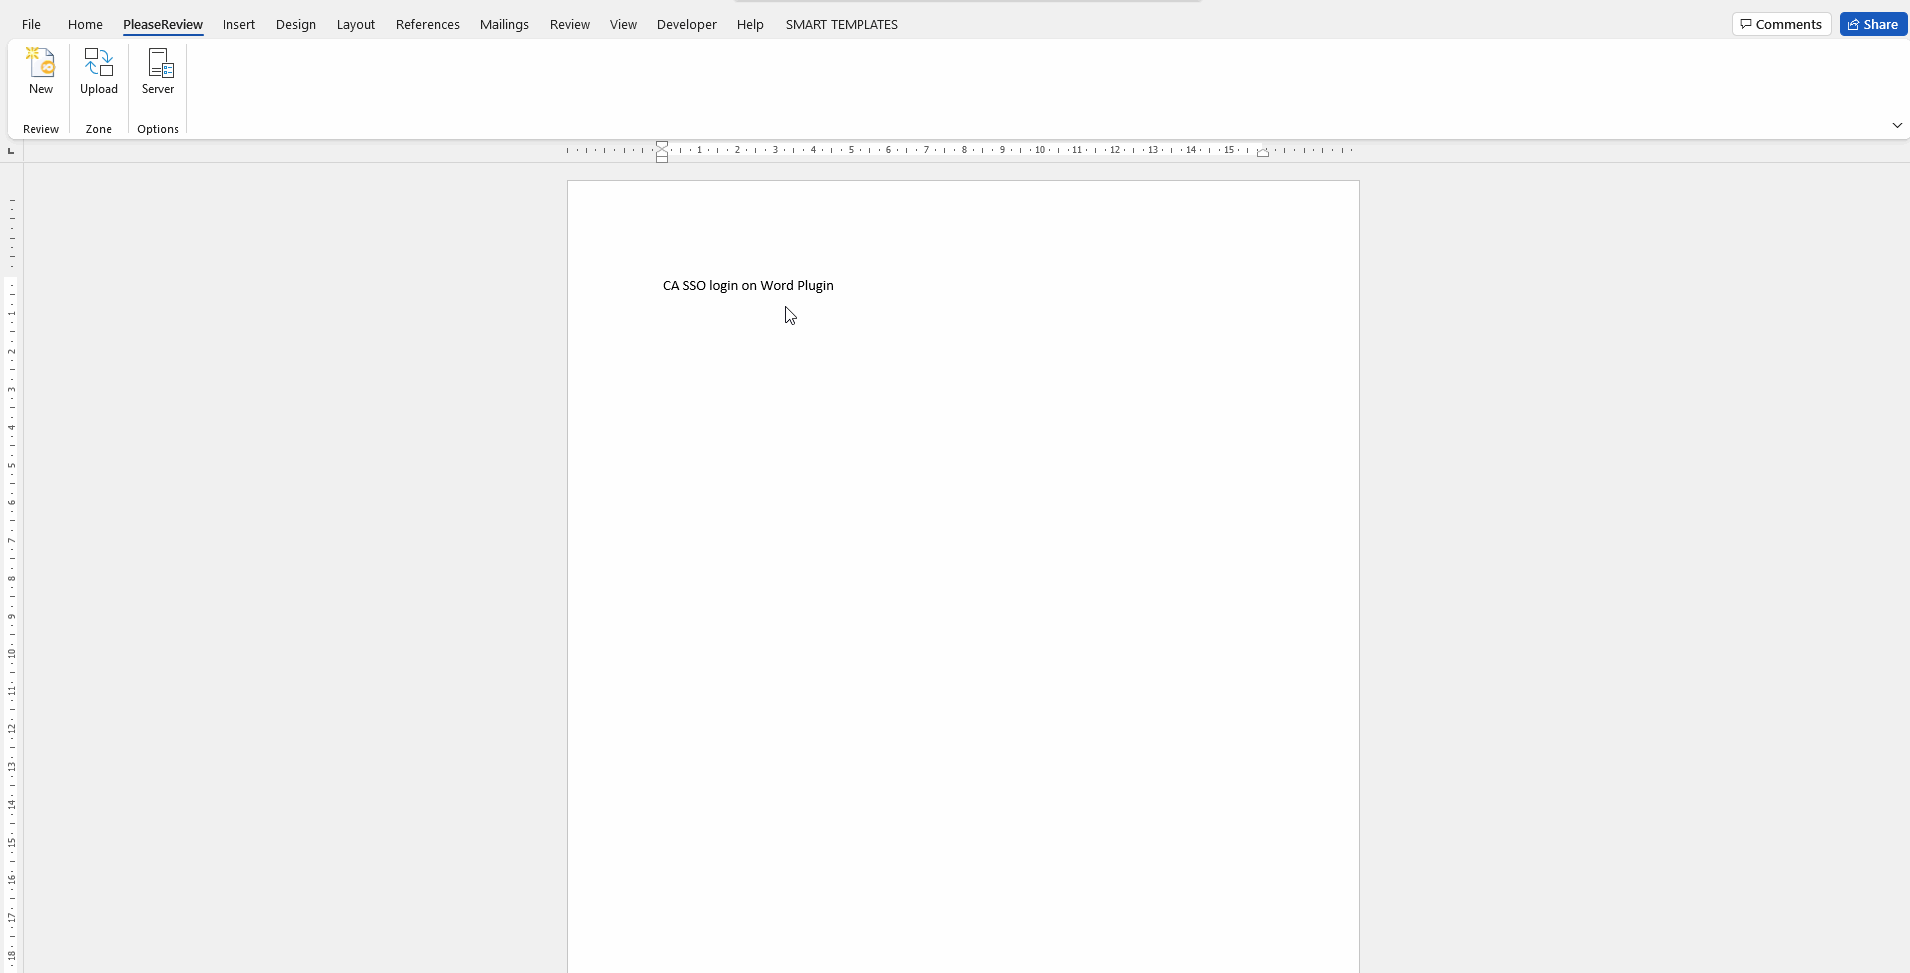1910x973 pixels.
Task: Open the SMART TEMPLATES tab
Action: click(x=842, y=24)
